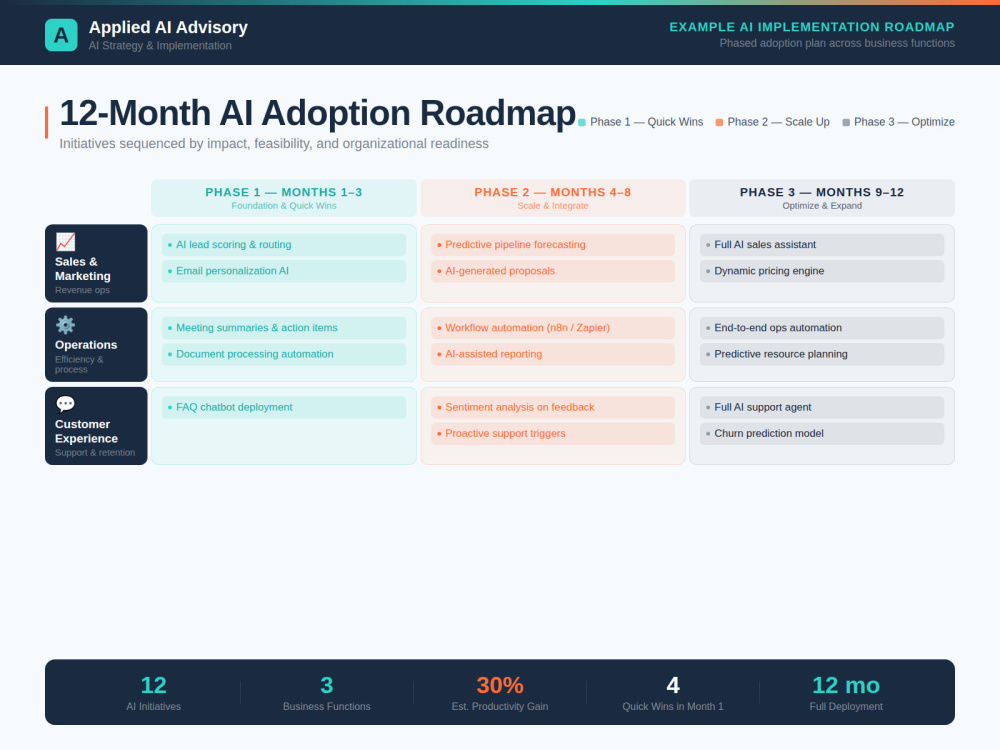Image resolution: width=1000 pixels, height=750 pixels.
Task: Click 'Sentiment analysis on feedback' item
Action: [553, 408]
